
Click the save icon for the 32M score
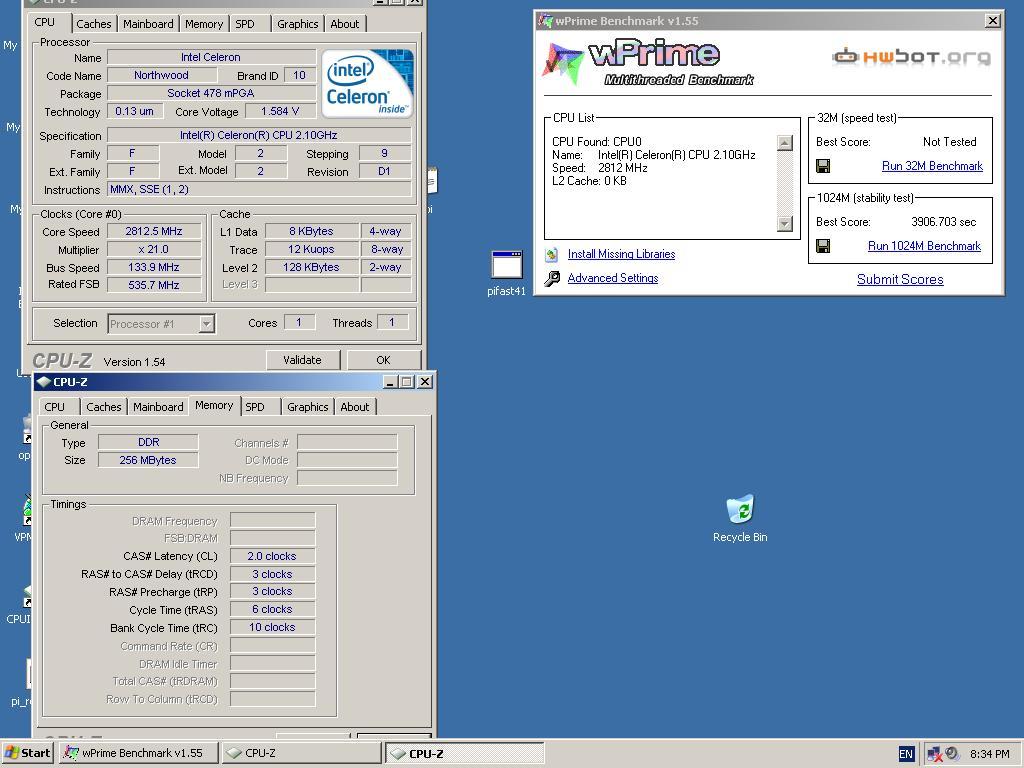(823, 166)
